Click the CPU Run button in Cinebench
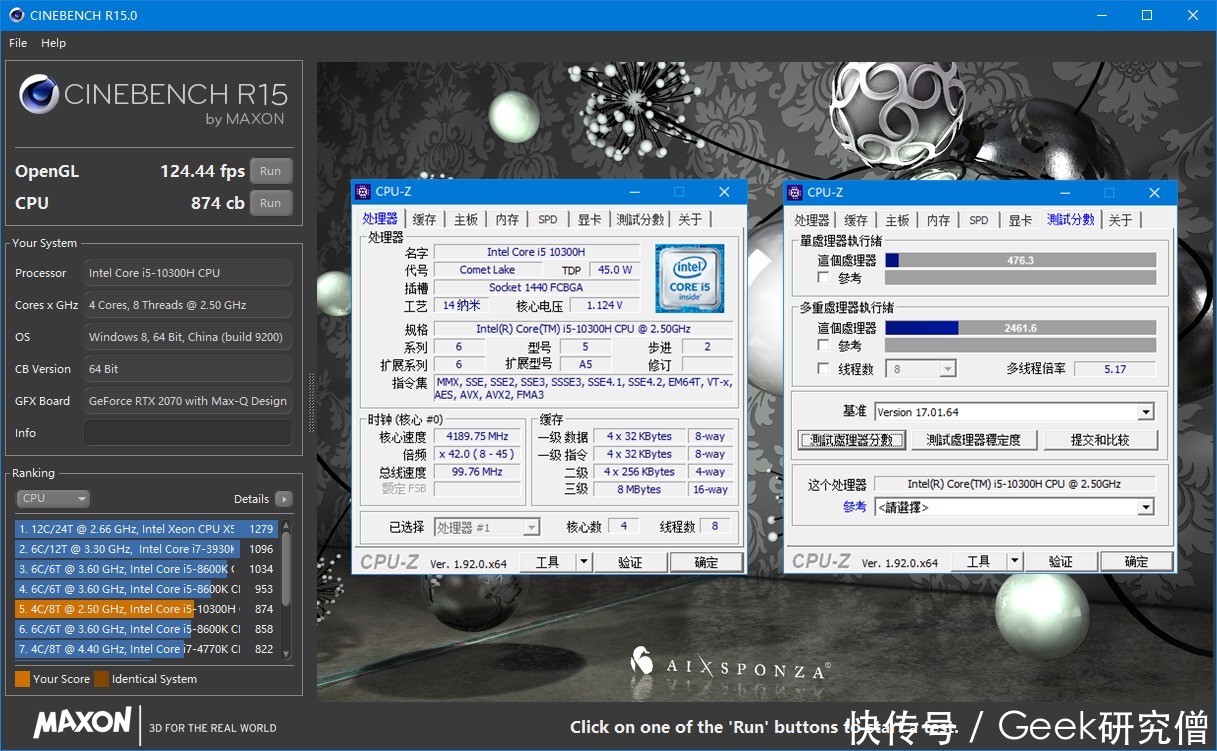 pyautogui.click(x=270, y=203)
